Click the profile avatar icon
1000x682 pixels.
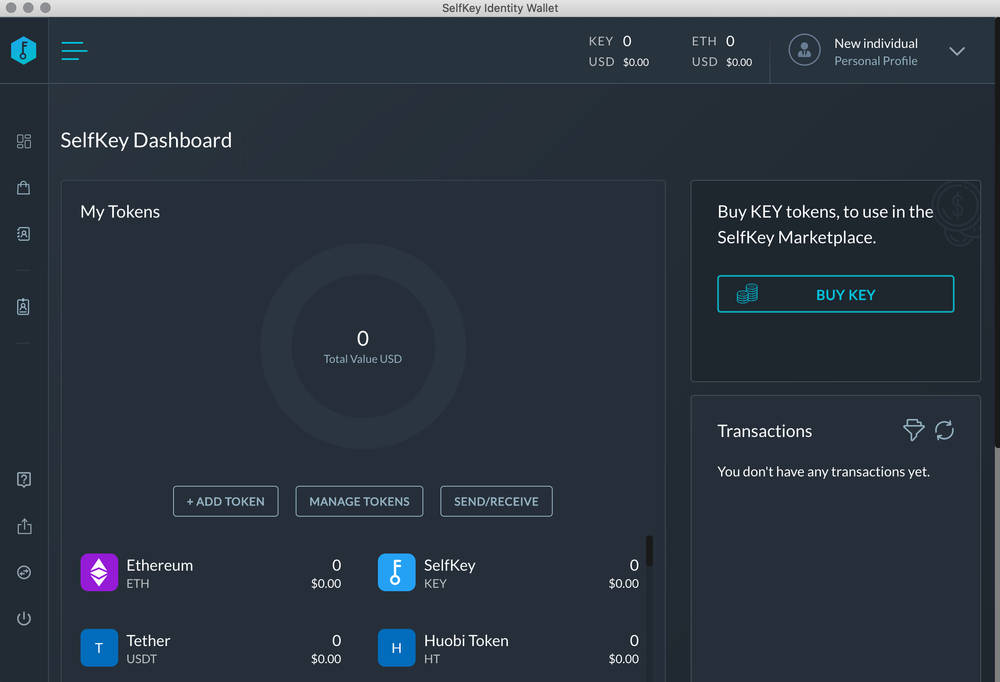click(x=804, y=50)
